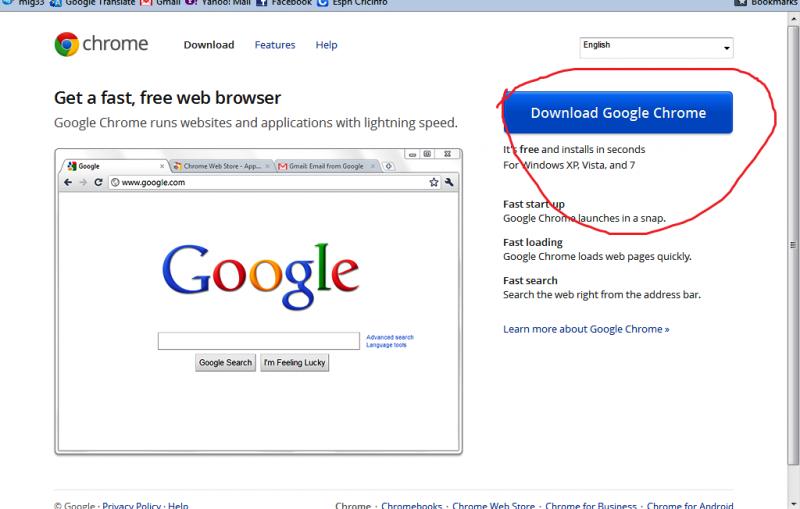The height and width of the screenshot is (509, 800).
Task: Click Search the web right from the address bar text
Action: point(602,295)
